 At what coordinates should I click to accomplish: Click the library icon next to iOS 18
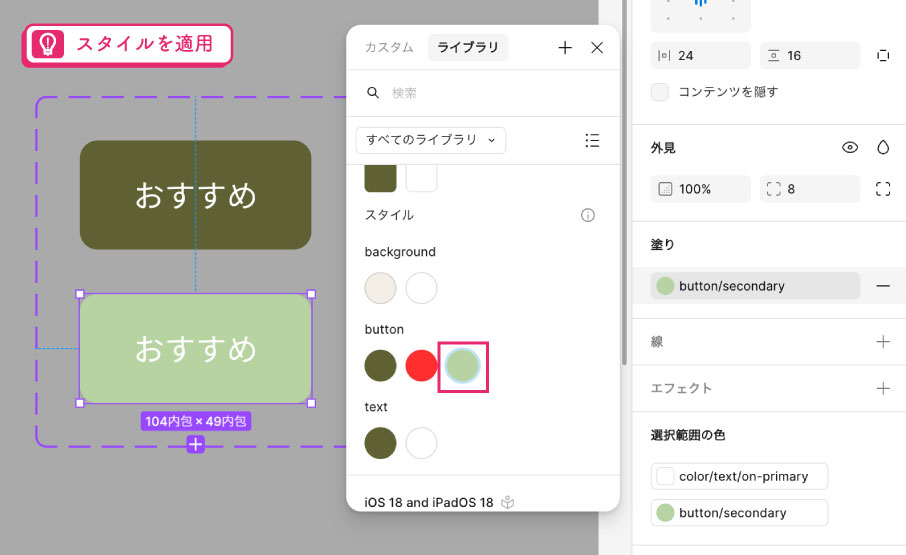507,502
